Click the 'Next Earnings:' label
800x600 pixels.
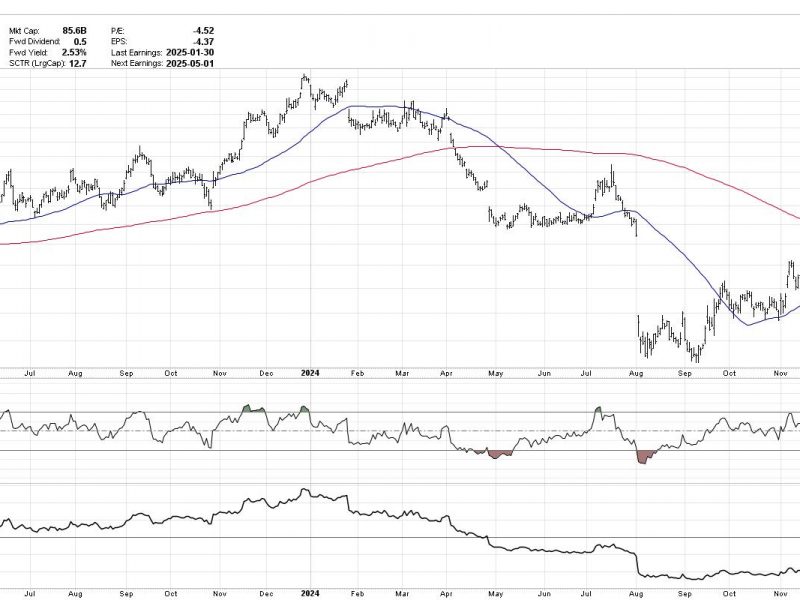[137, 63]
